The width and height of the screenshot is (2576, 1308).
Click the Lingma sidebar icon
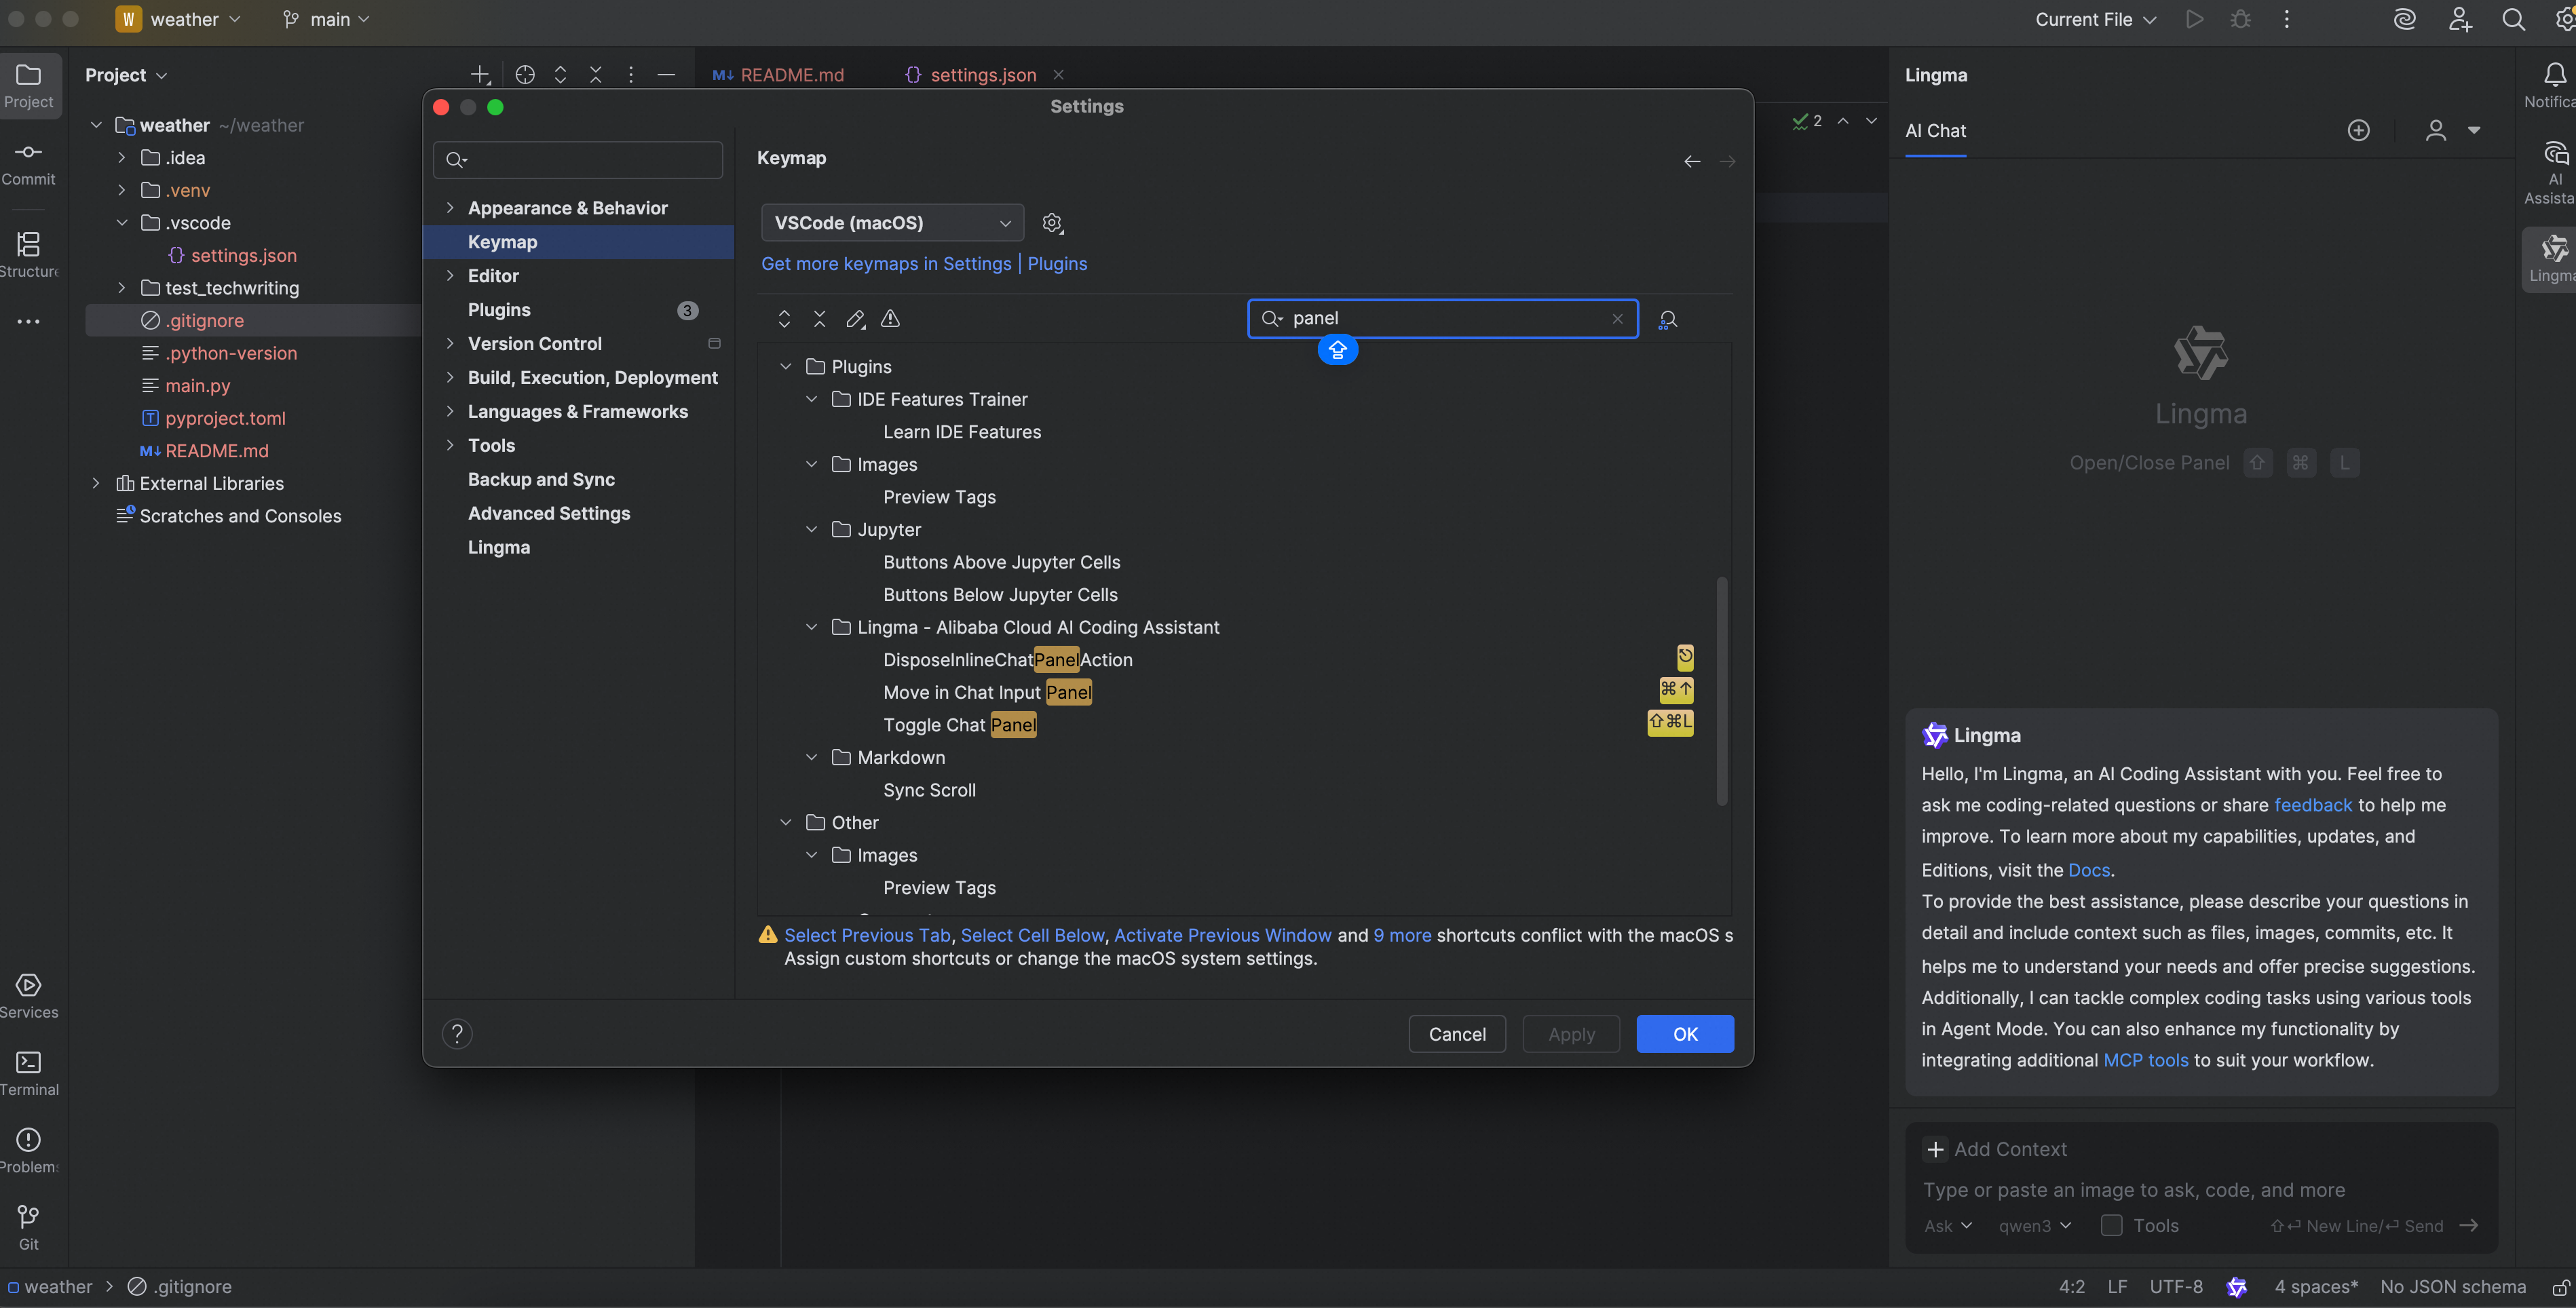tap(2553, 258)
